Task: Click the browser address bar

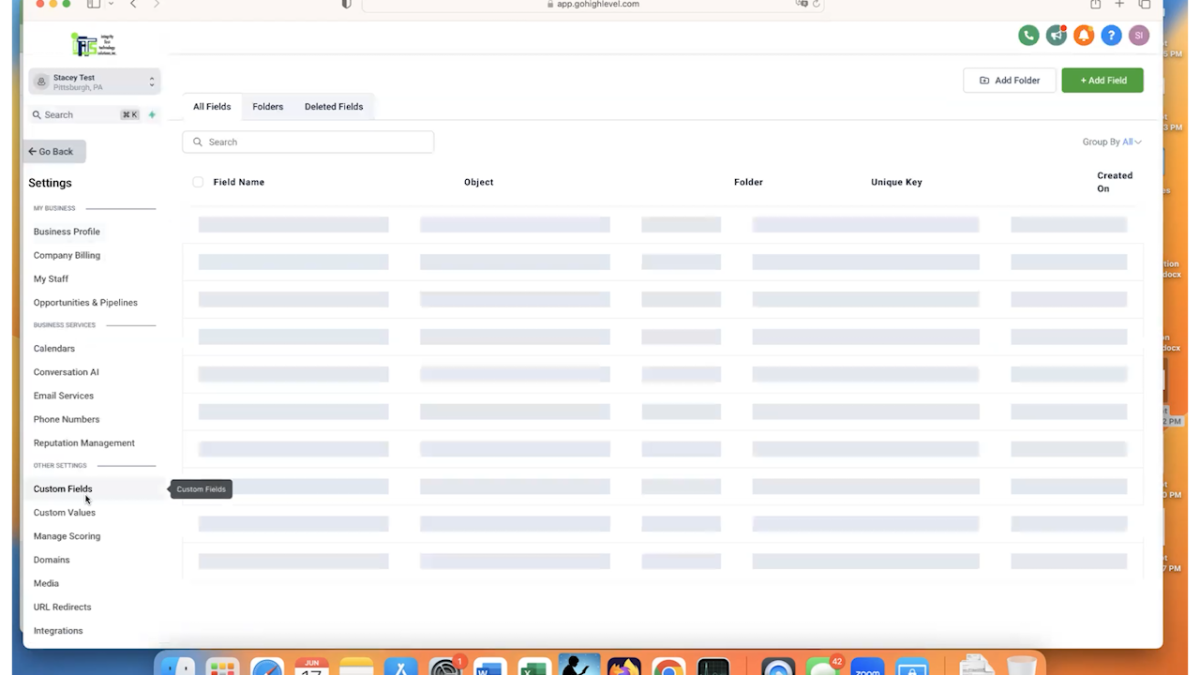Action: click(x=600, y=4)
